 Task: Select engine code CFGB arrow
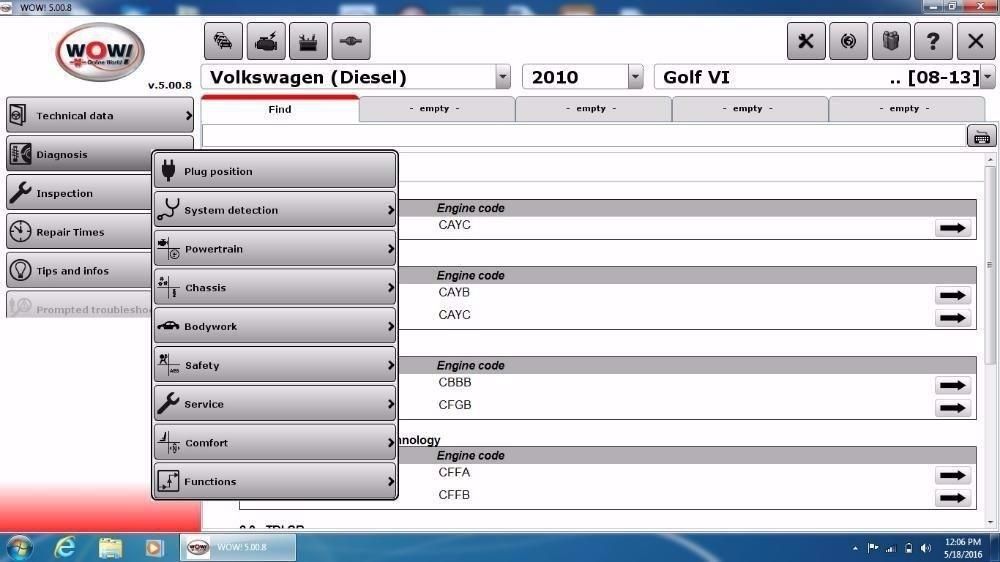[x=953, y=408]
